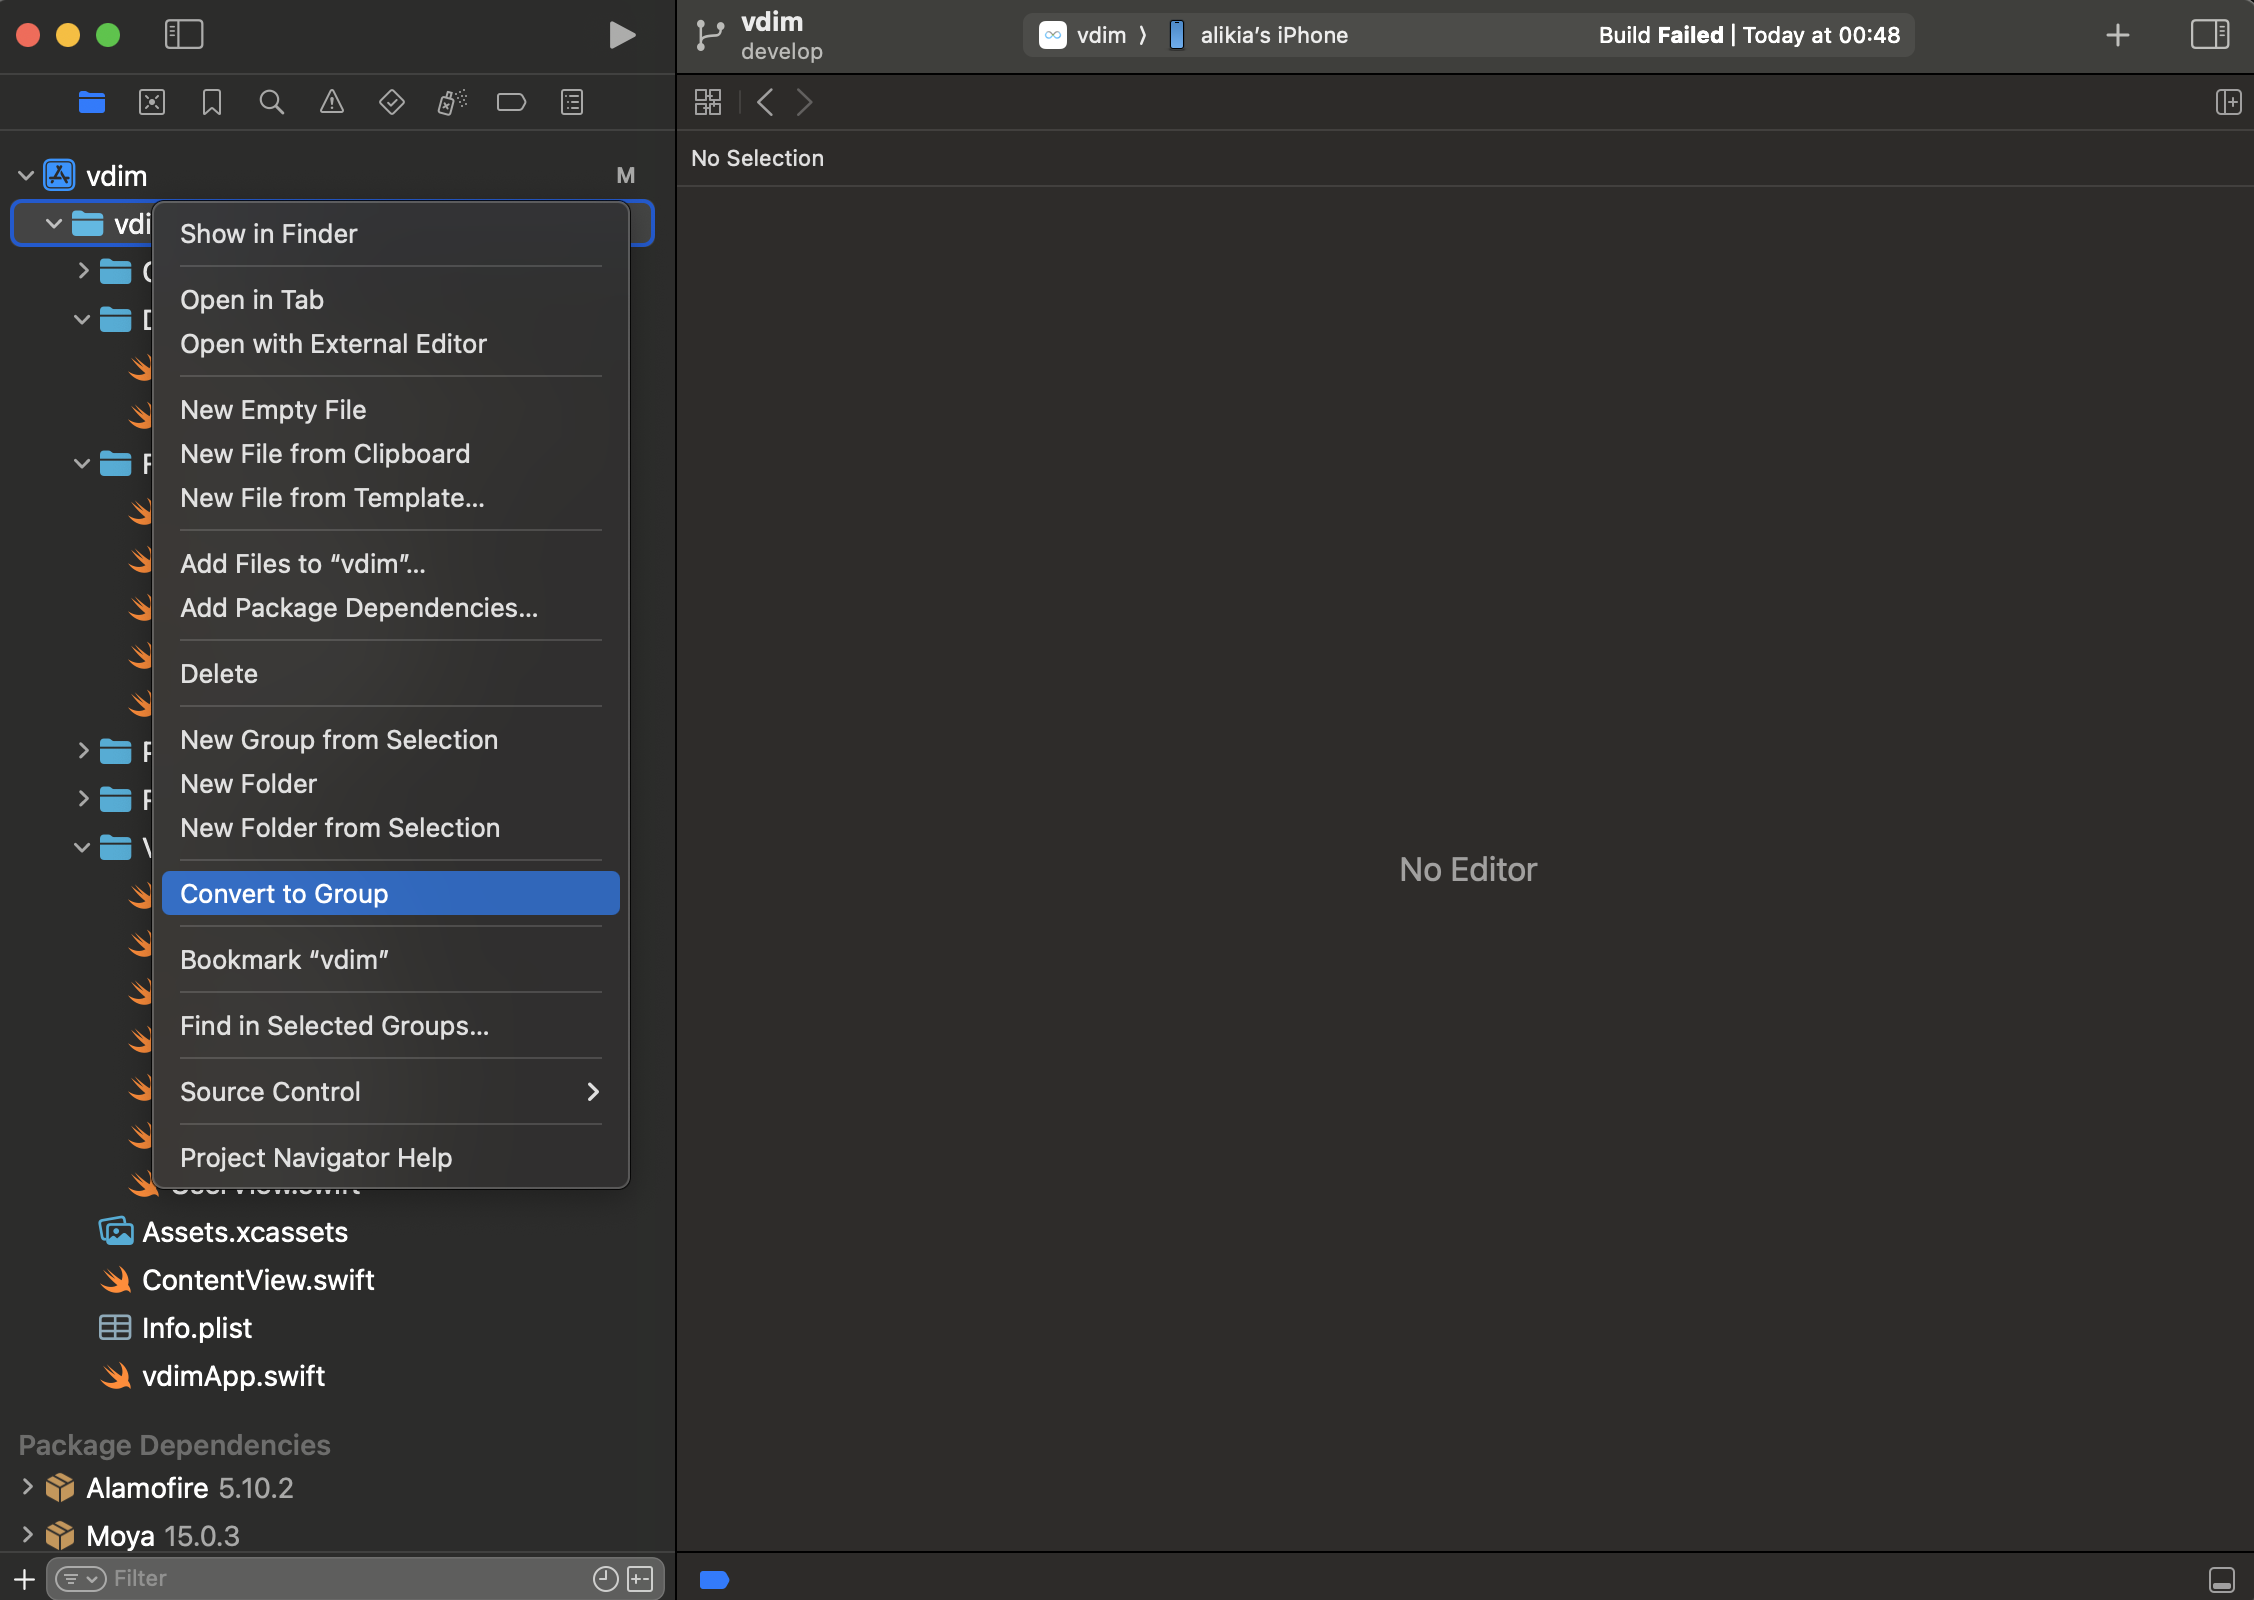The height and width of the screenshot is (1600, 2254).
Task: Open the related items grid menu
Action: coord(708,102)
